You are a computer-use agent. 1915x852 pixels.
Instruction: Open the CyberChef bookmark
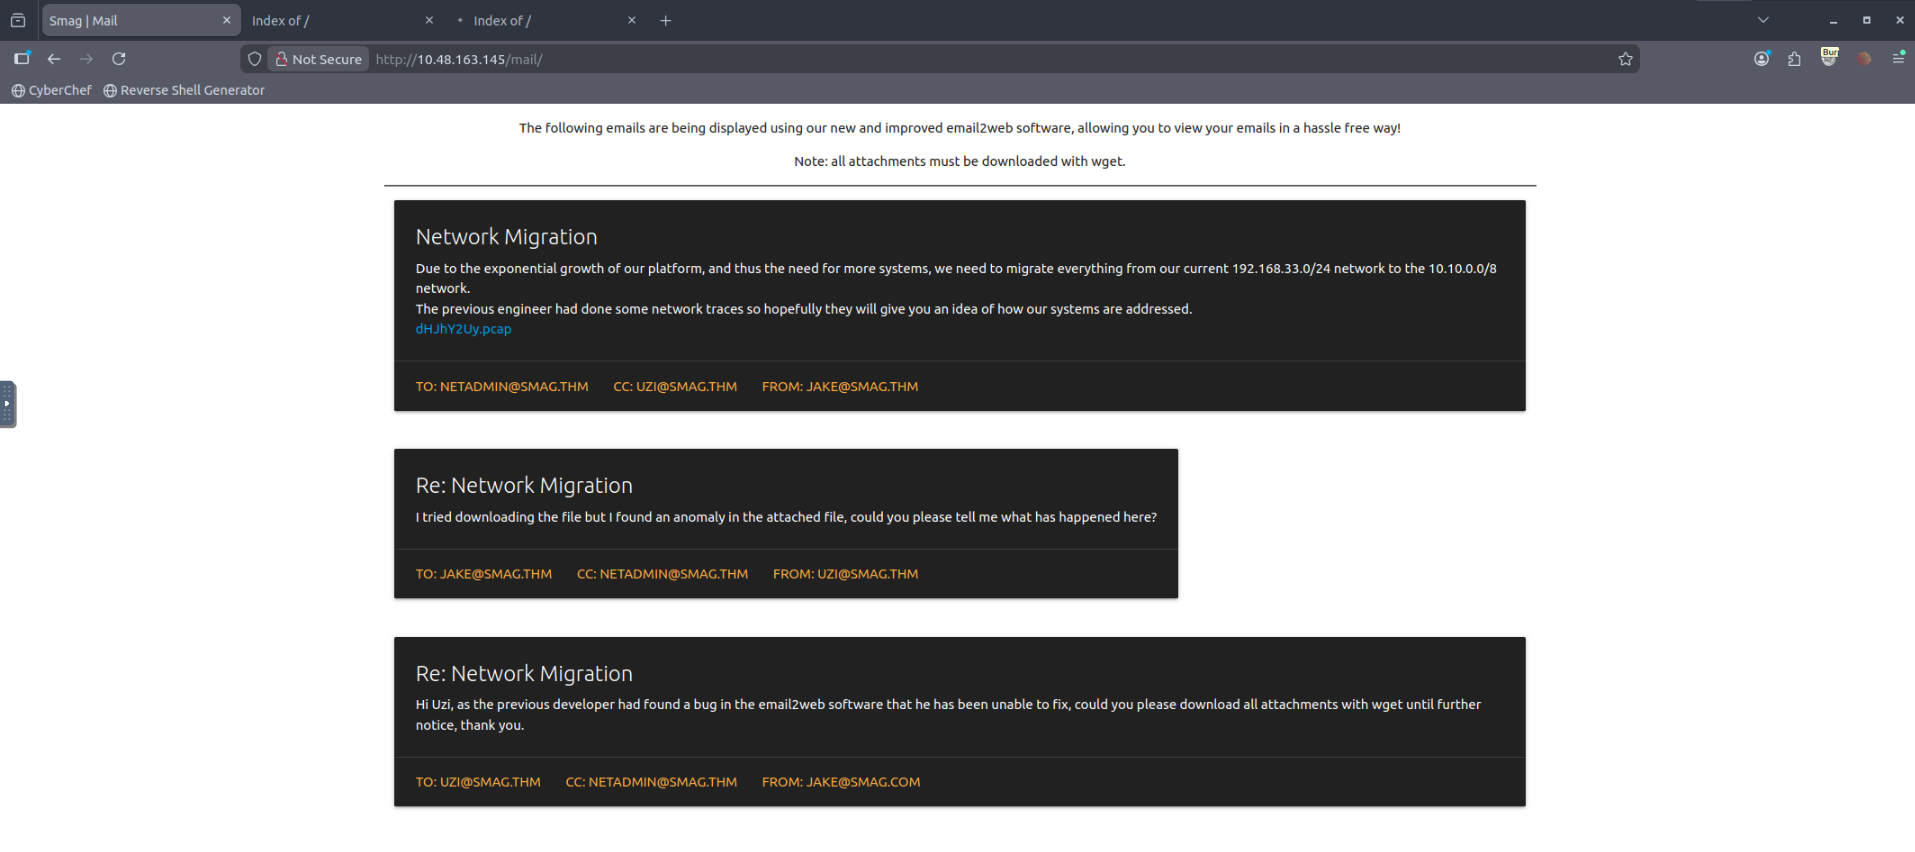[x=52, y=90]
